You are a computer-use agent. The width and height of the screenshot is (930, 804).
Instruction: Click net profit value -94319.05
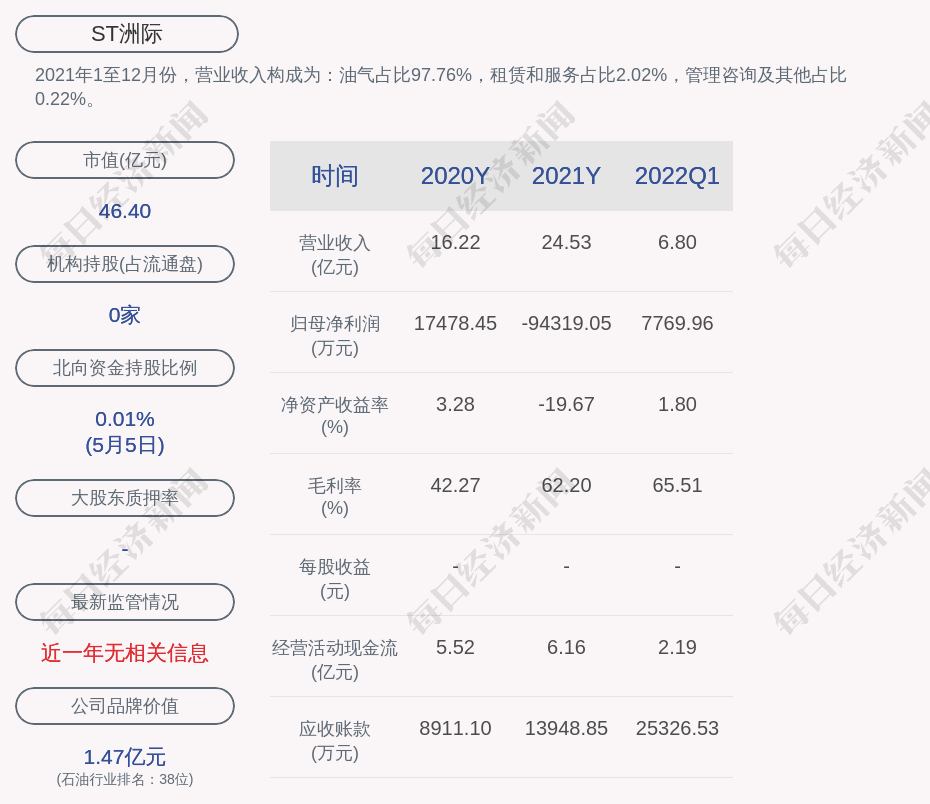tap(566, 323)
